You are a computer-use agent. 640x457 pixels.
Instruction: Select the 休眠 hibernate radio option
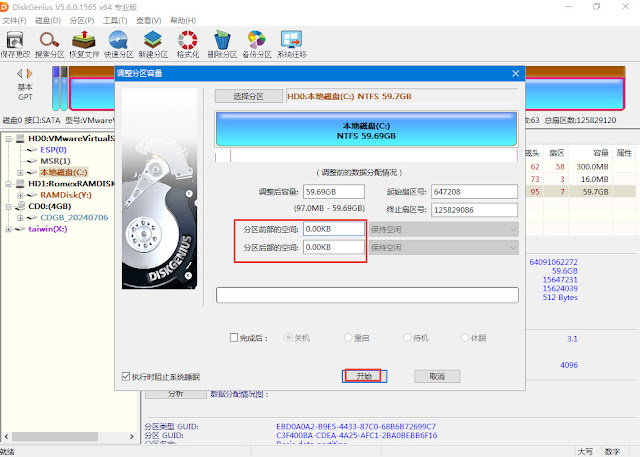(465, 337)
